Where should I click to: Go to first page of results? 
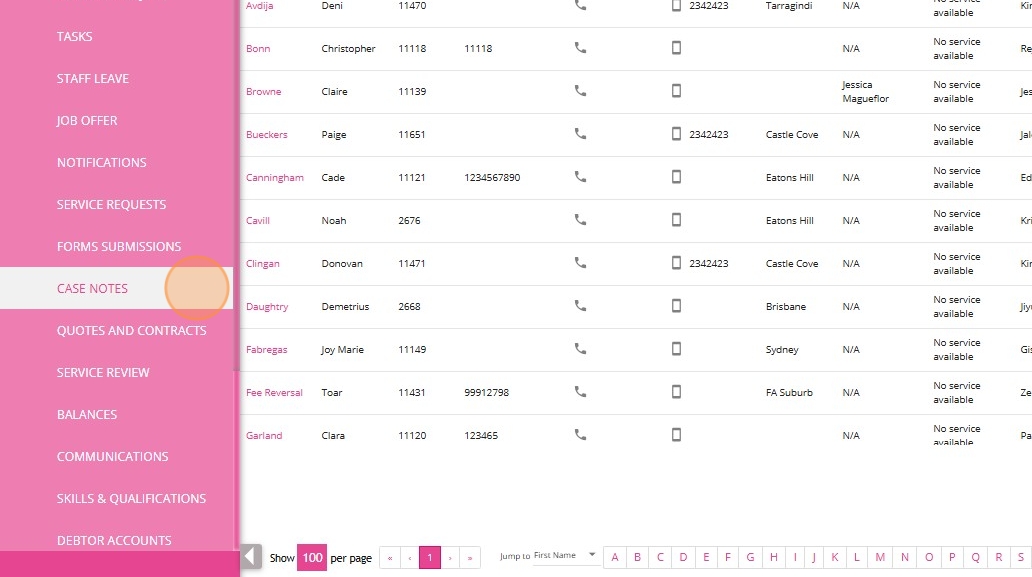point(390,558)
